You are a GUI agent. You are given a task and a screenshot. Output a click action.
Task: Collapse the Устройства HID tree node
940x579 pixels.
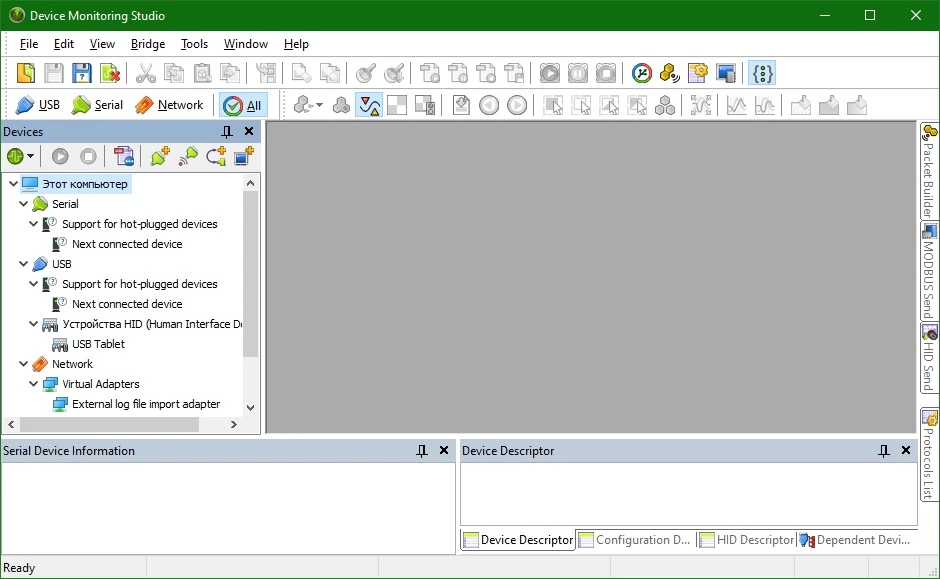34,324
